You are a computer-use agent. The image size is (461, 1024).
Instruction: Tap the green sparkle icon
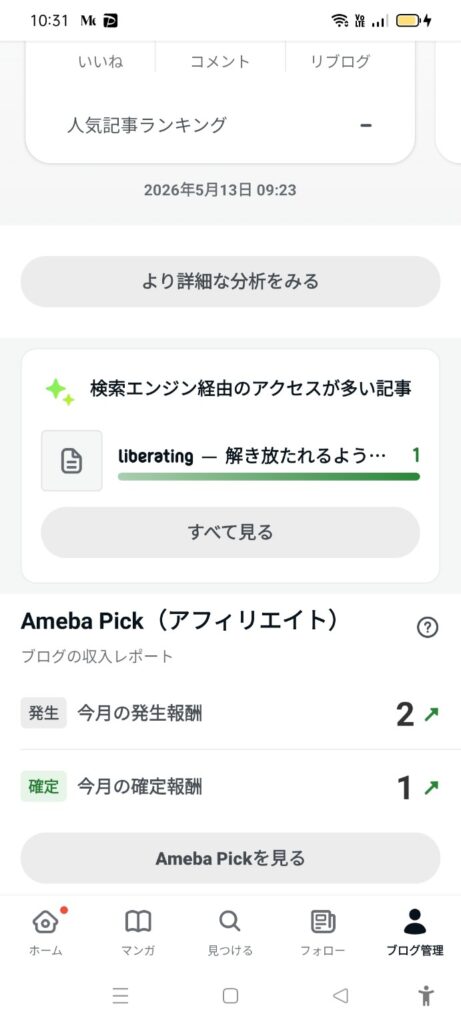(60, 391)
